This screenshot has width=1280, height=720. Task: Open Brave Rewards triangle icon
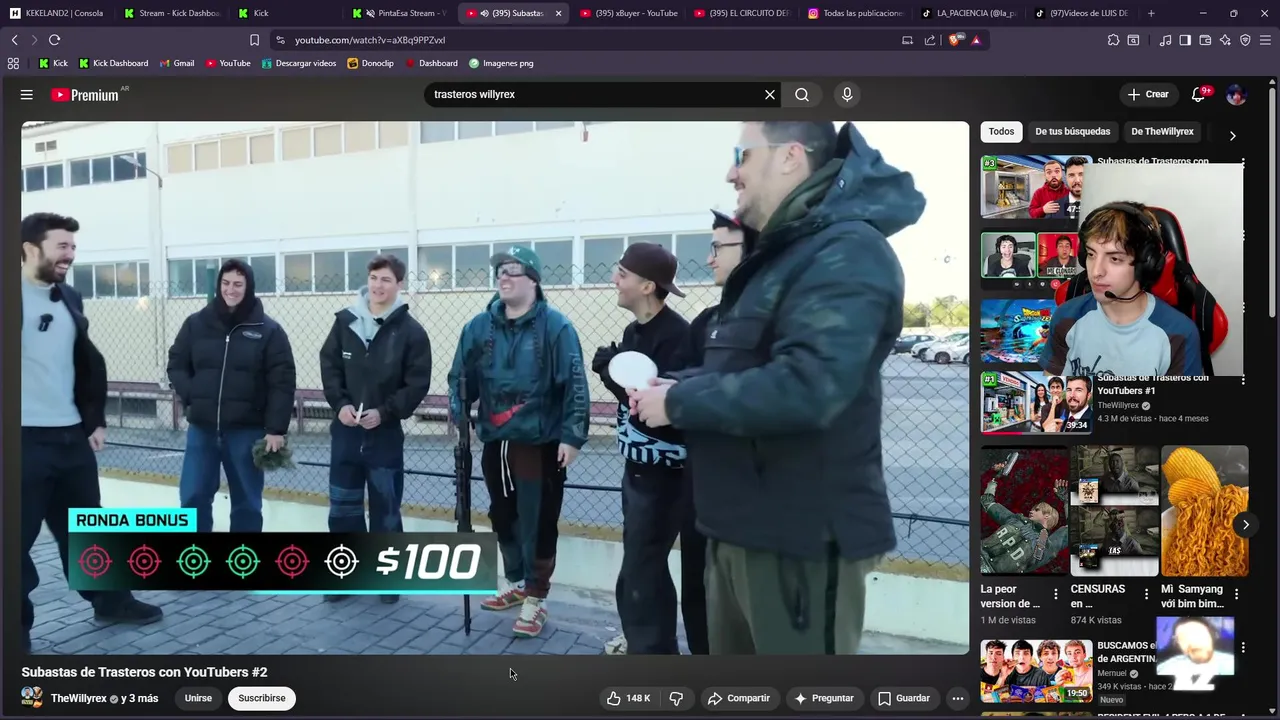pyautogui.click(x=976, y=40)
